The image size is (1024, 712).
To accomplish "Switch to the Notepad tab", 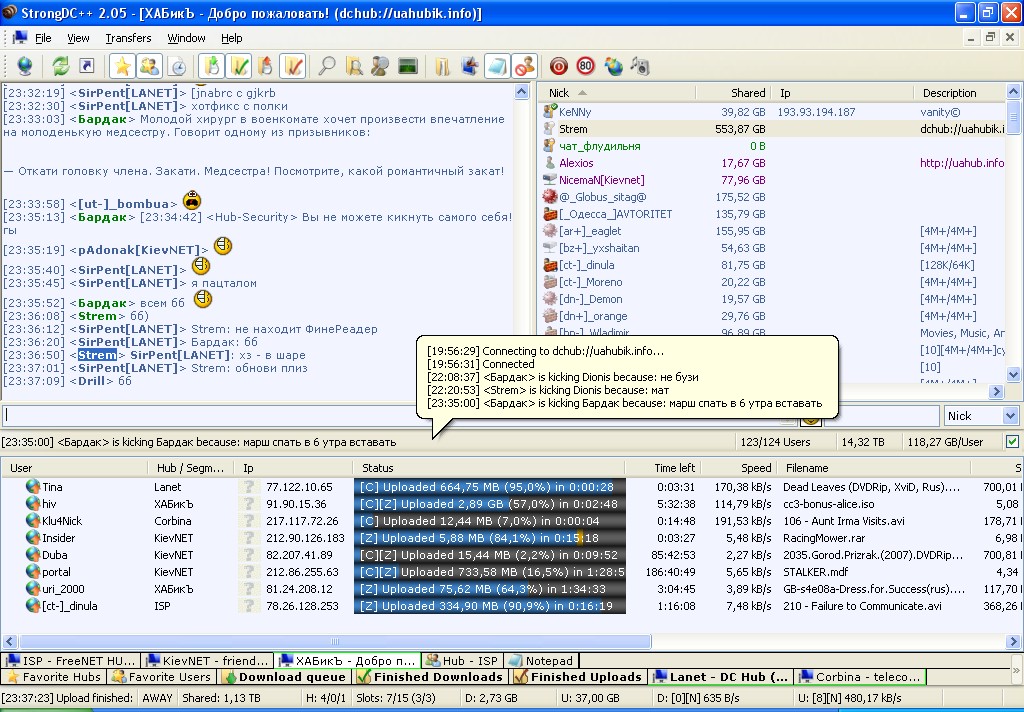I will pyautogui.click(x=542, y=661).
